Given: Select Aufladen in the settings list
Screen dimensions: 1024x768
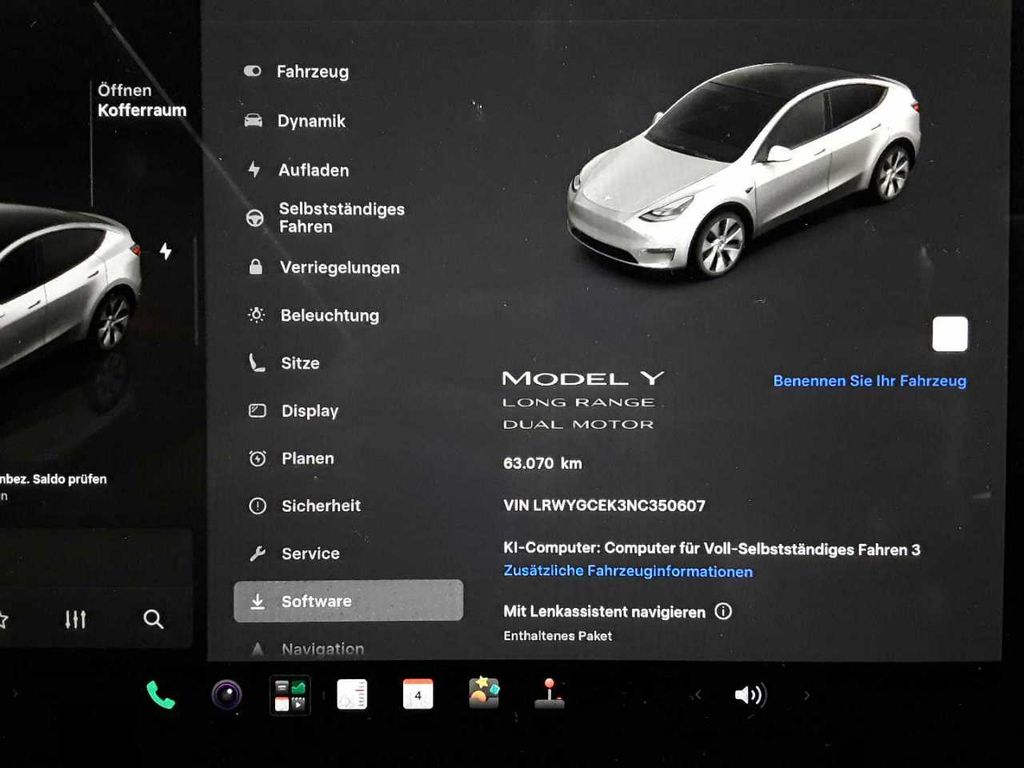Looking at the screenshot, I should tap(313, 170).
